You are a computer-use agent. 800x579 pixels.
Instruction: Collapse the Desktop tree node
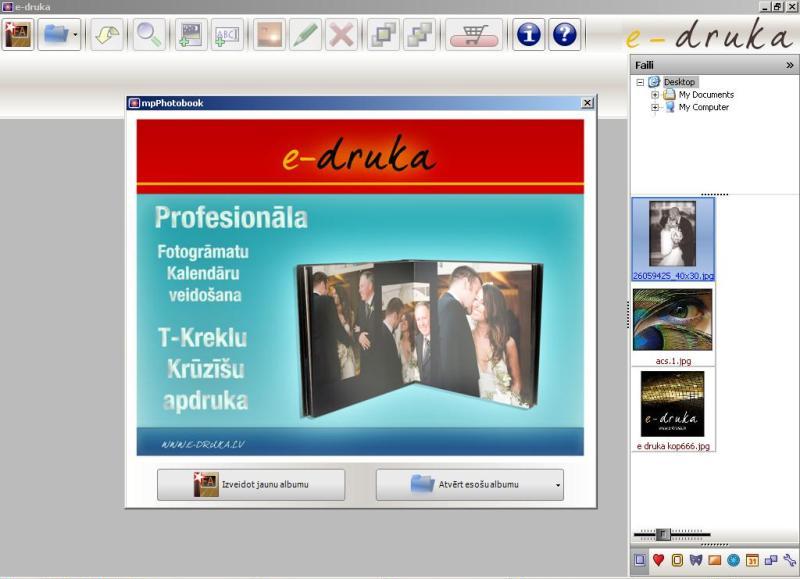click(x=640, y=82)
